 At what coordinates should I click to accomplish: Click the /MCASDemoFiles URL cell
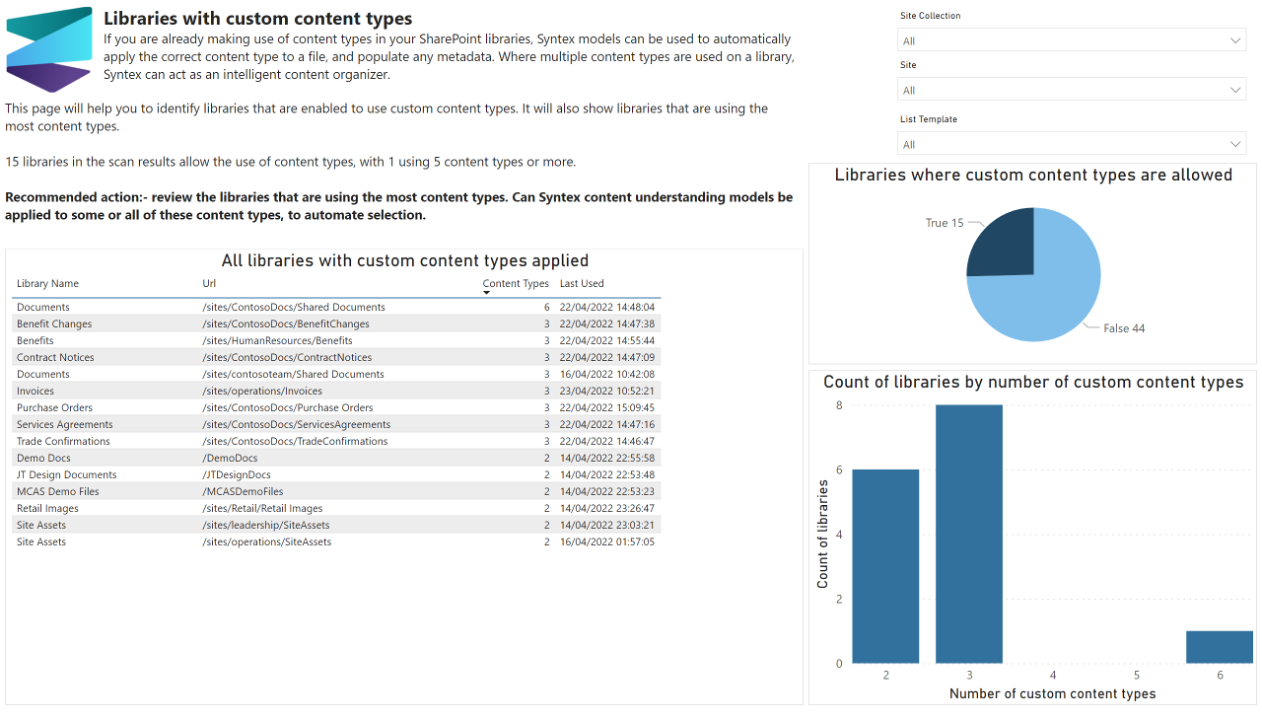[235, 491]
